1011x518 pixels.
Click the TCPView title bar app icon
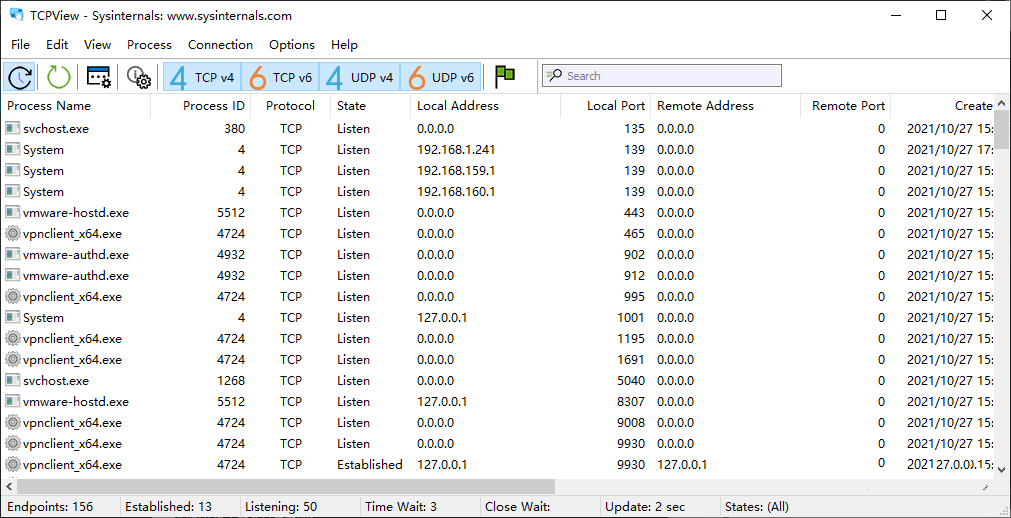(x=17, y=15)
